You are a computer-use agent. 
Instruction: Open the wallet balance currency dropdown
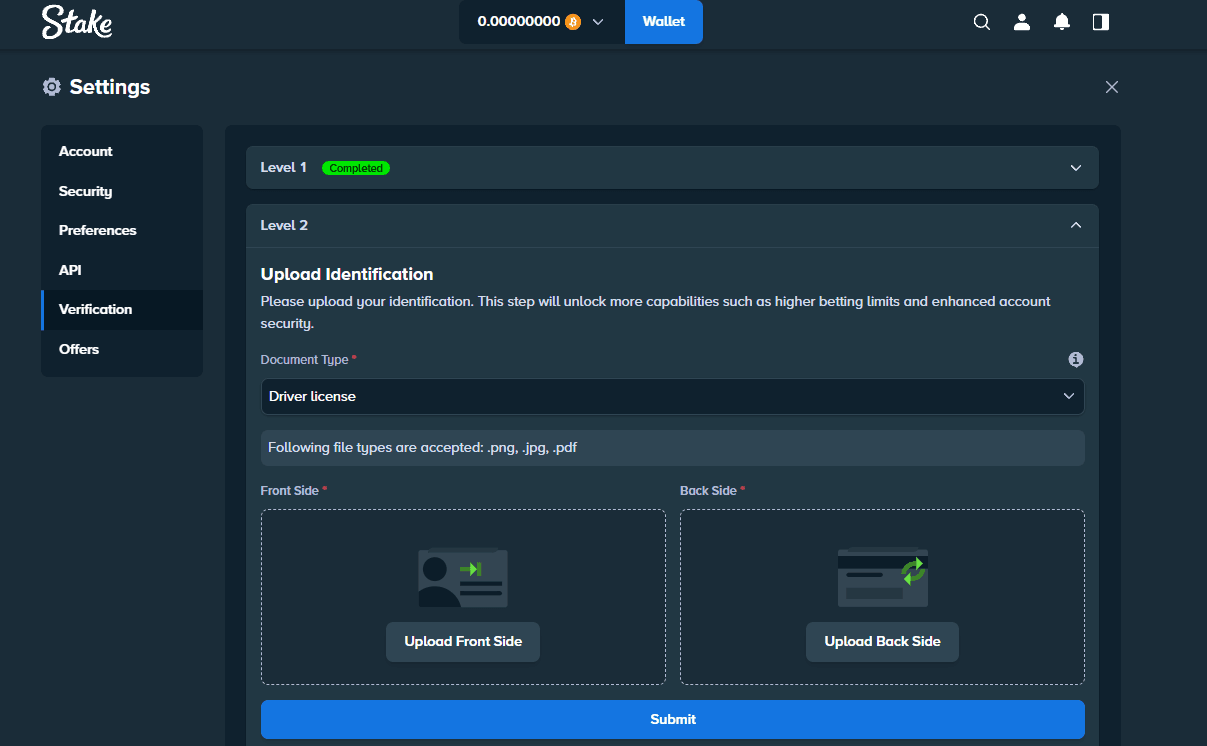pos(597,21)
